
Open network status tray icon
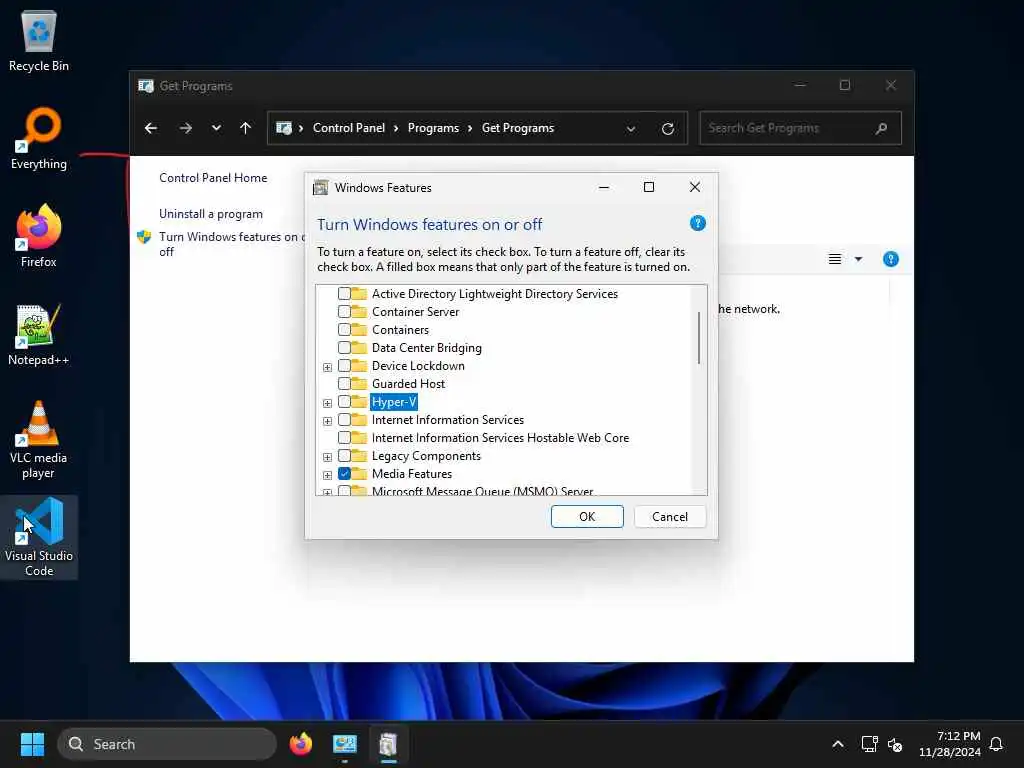click(x=869, y=744)
